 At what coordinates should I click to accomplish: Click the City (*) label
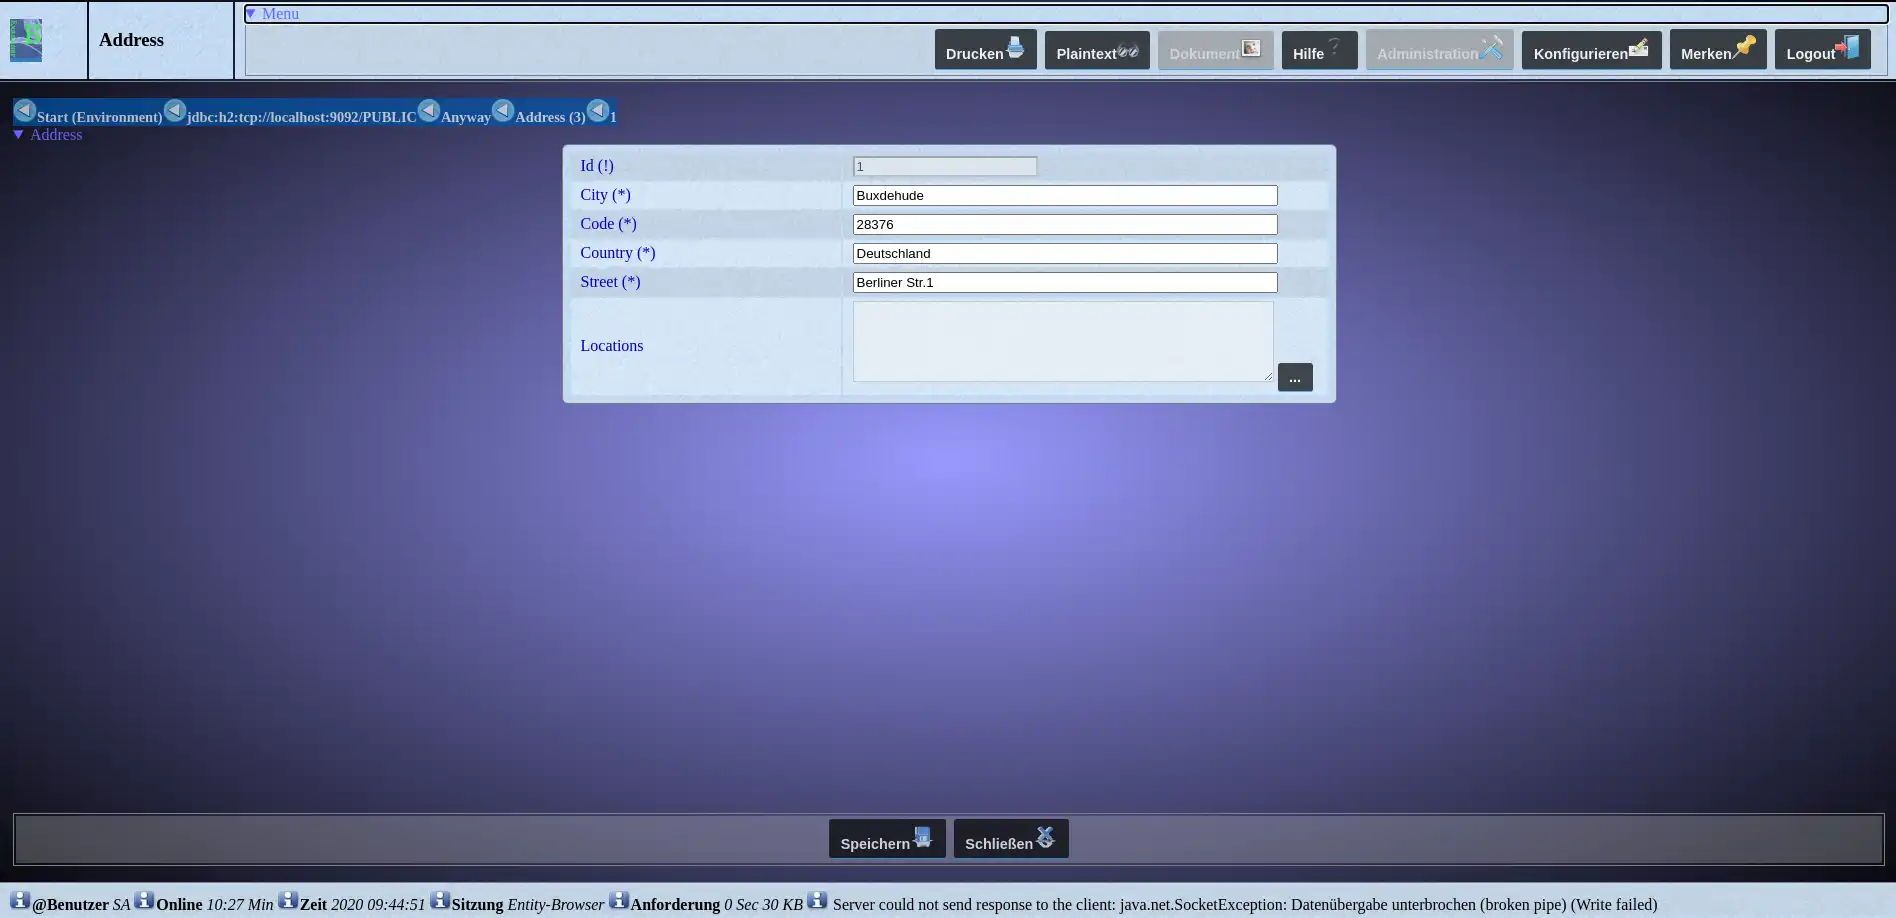click(x=605, y=195)
